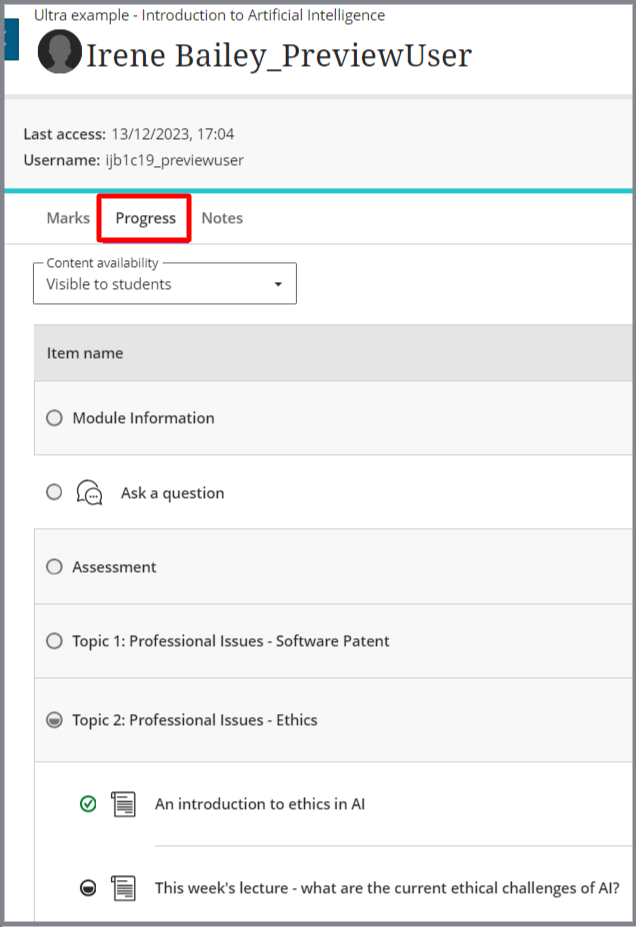
Task: Collapse Topic 2: Professional Issues - Ethics
Action: 195,720
